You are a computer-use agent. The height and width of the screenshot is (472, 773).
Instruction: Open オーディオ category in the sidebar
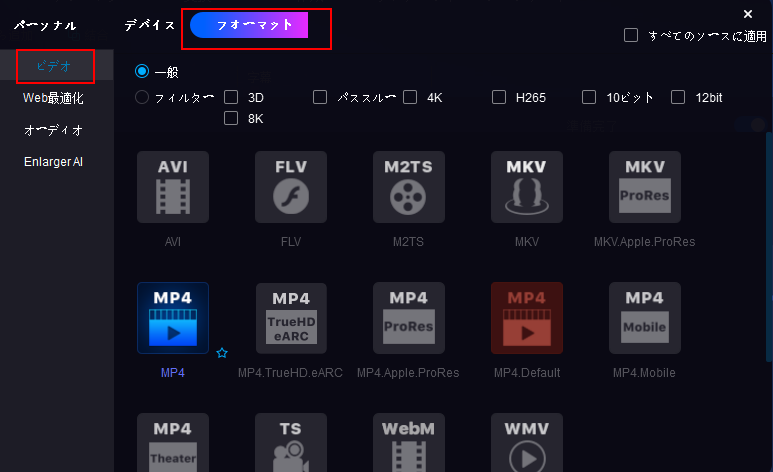(x=53, y=130)
